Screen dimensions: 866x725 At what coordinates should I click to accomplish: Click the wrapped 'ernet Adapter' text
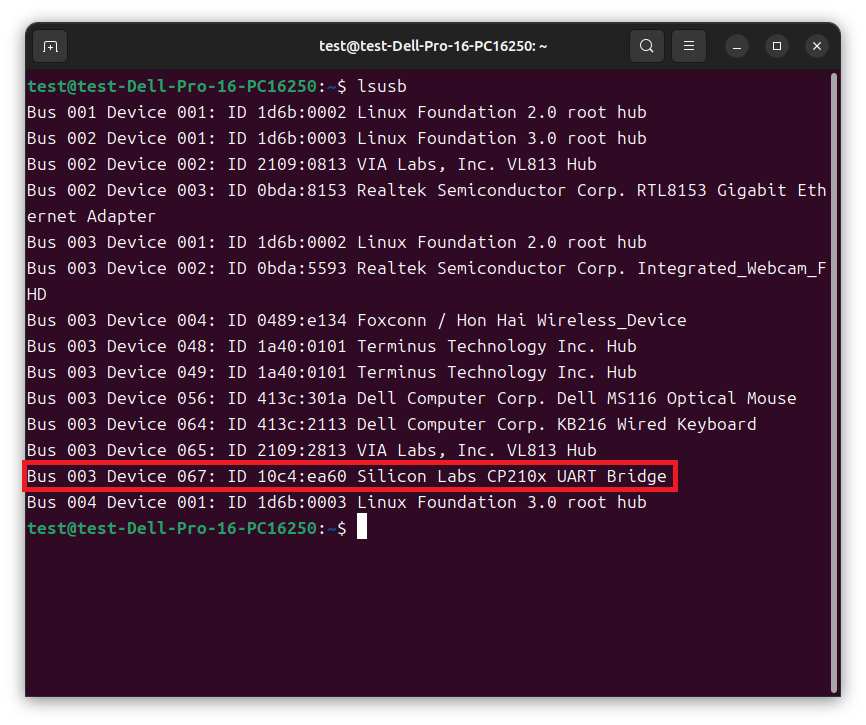tap(92, 216)
